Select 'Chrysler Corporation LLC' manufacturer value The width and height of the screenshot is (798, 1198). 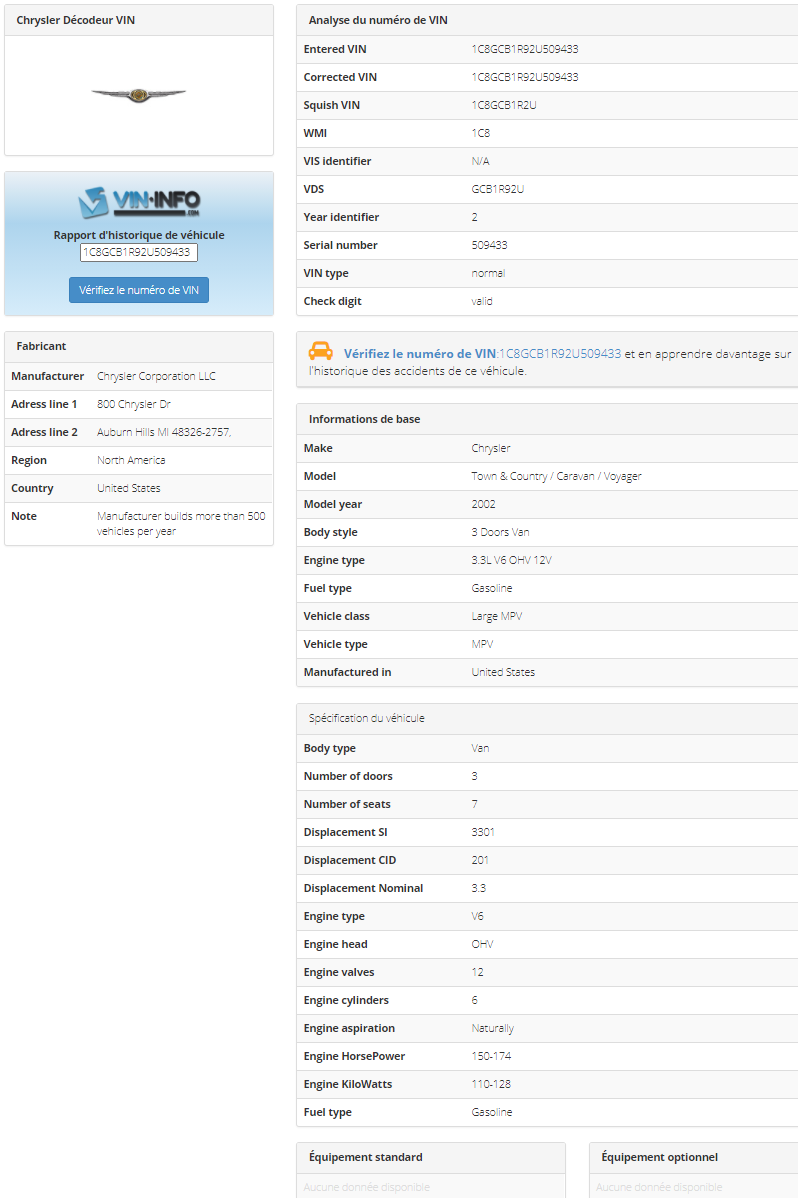[156, 376]
